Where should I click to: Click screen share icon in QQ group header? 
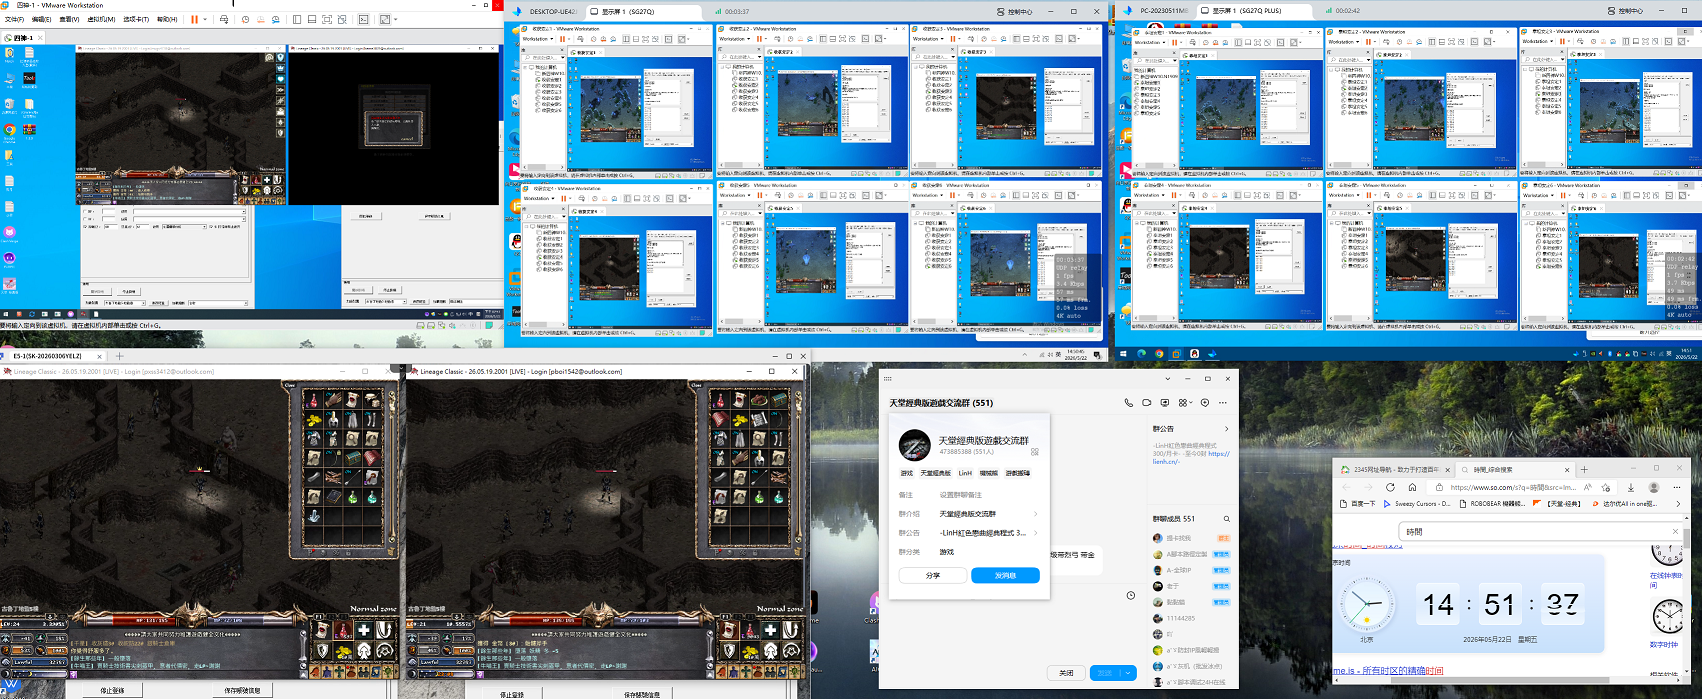(x=1165, y=403)
